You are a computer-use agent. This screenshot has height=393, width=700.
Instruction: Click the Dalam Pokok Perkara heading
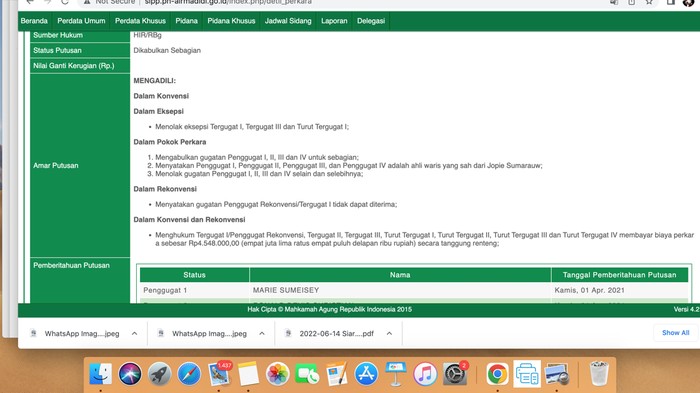(x=170, y=142)
